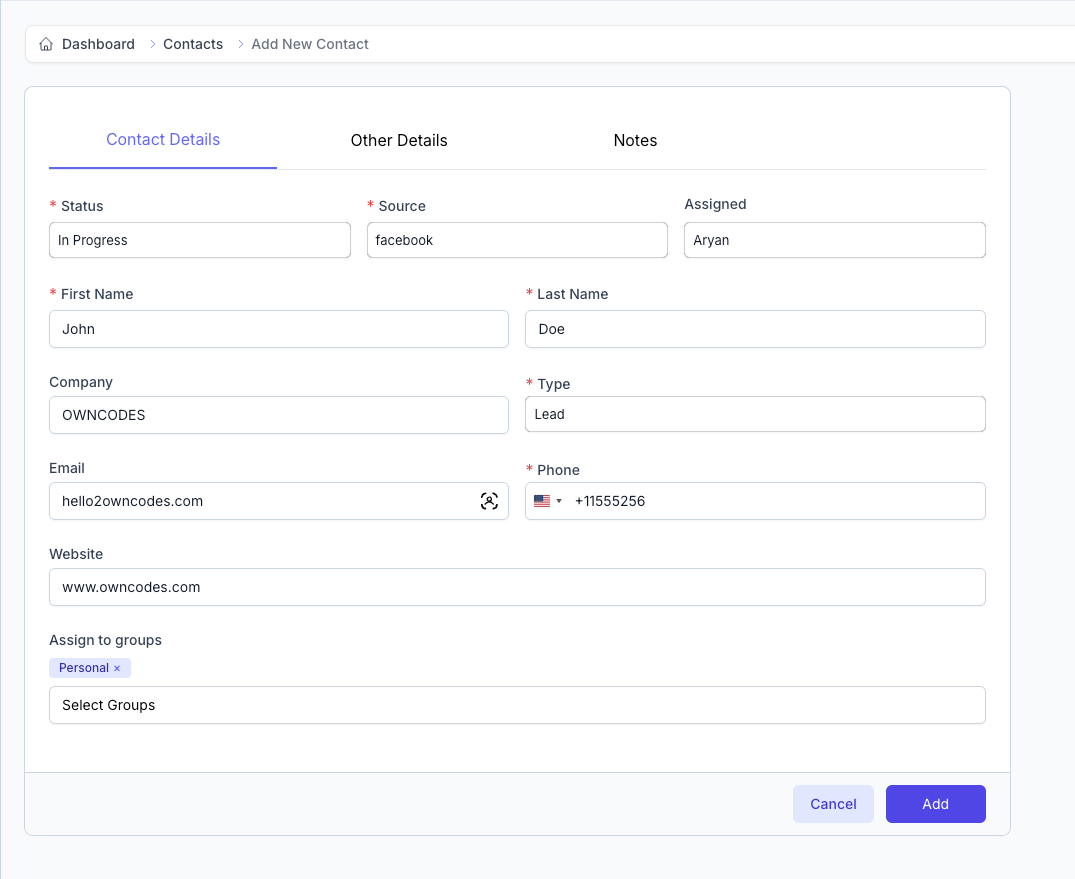The image size is (1075, 879).
Task: Open the Source dropdown showing facebook
Action: coord(517,240)
